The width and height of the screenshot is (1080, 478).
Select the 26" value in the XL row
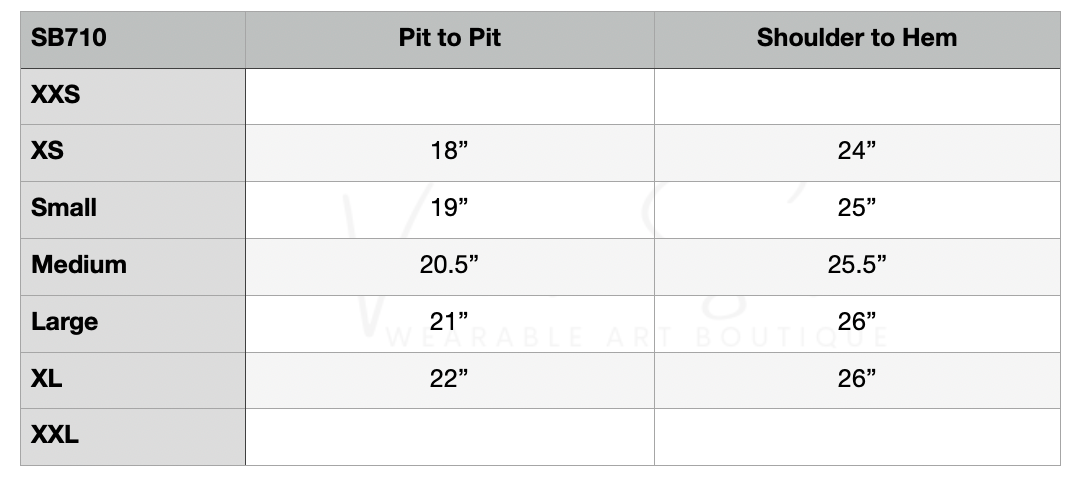[857, 380]
